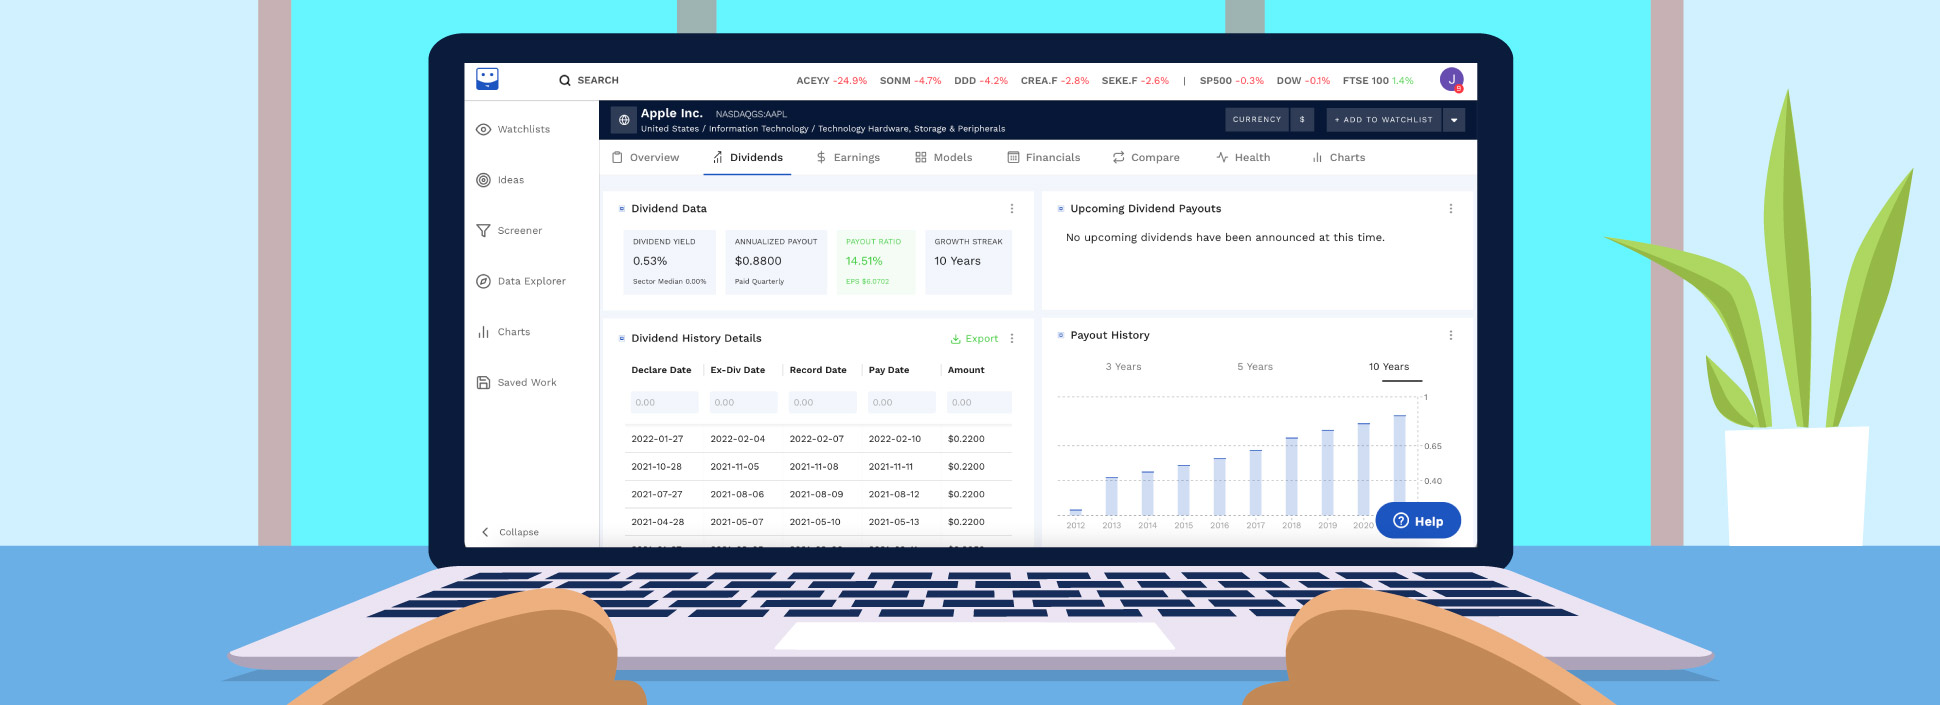
Task: Click pay date 2021-05-13 cell
Action: (894, 522)
